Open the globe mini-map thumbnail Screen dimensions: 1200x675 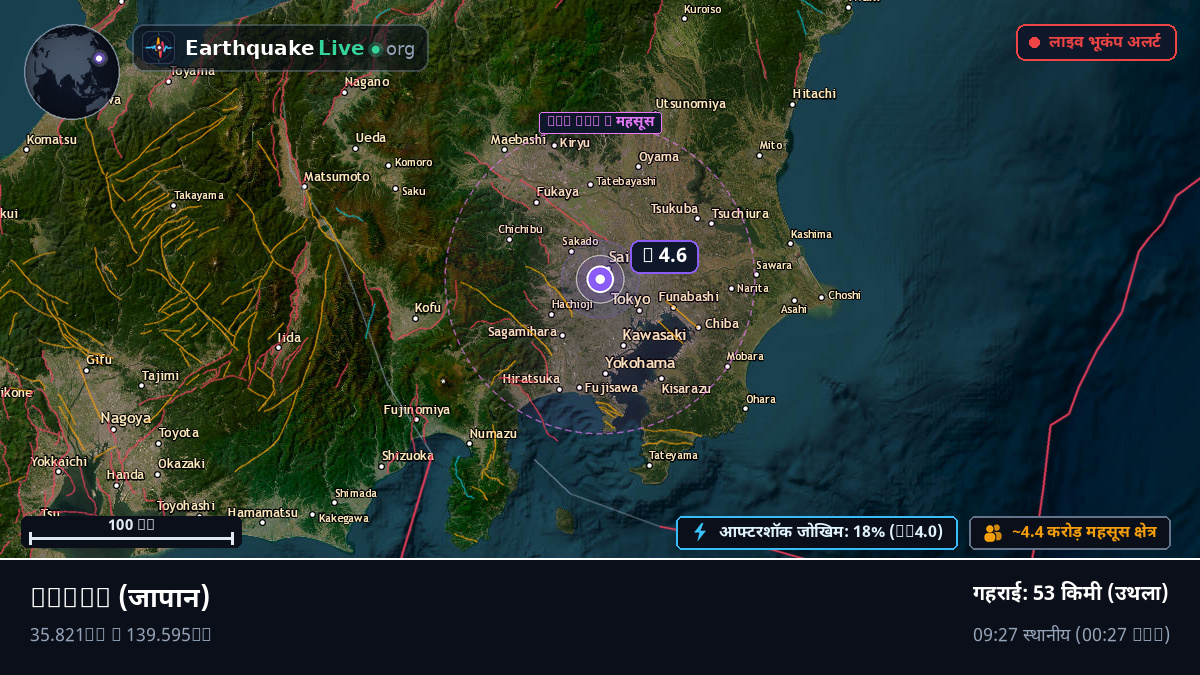coord(72,72)
